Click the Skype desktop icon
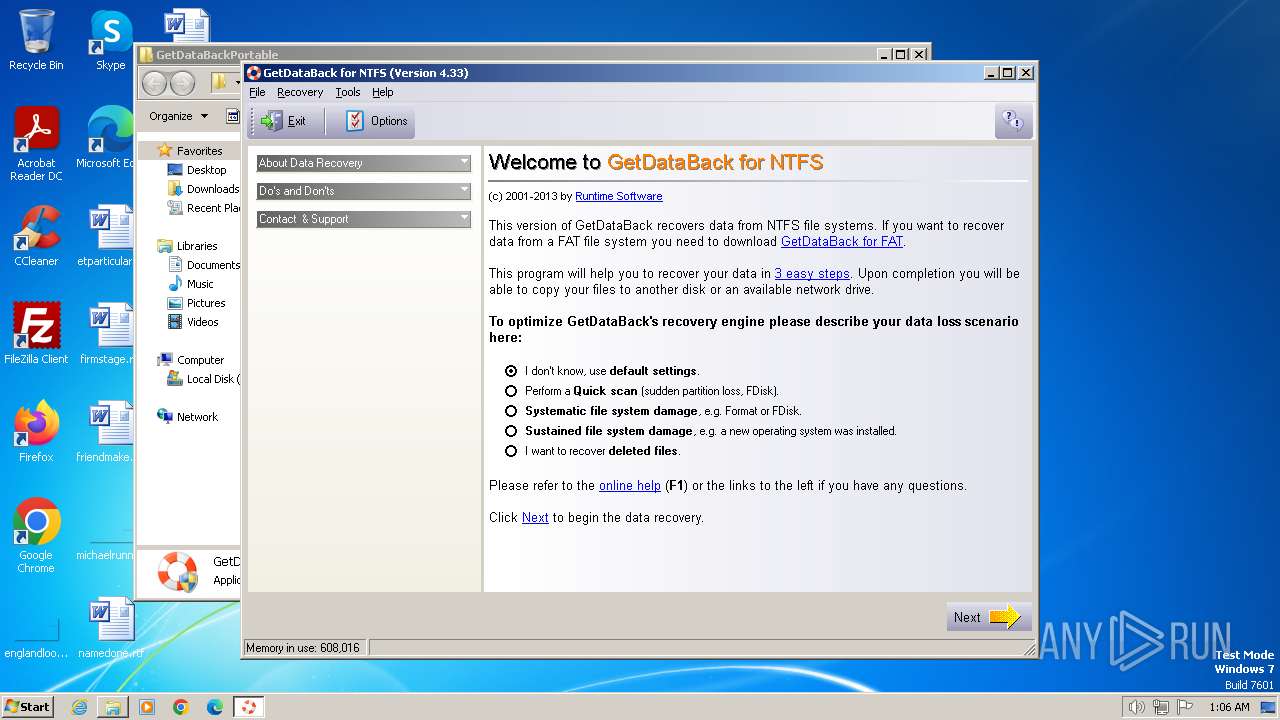This screenshot has width=1280, height=720. tap(110, 40)
